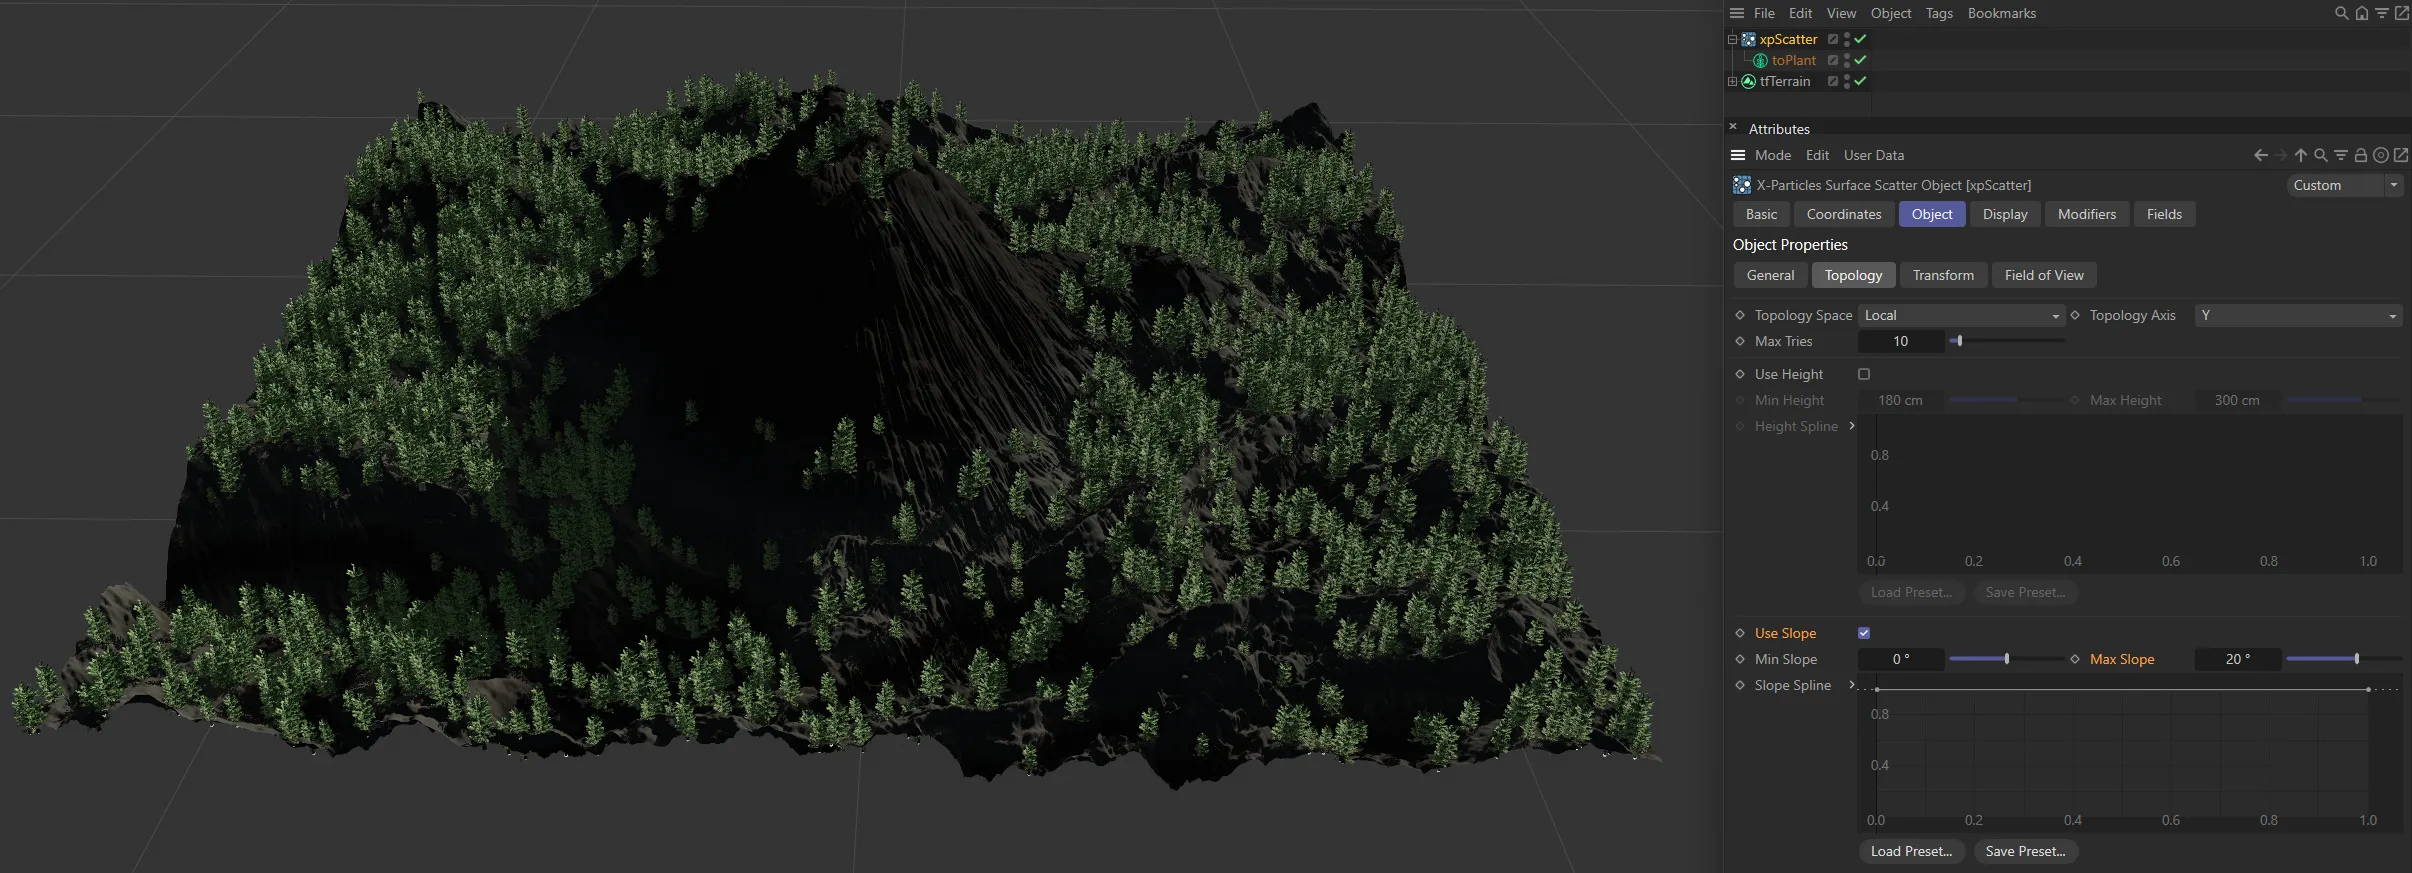Click the Topology Space keyframe diamond
2412x873 pixels.
coord(1740,315)
